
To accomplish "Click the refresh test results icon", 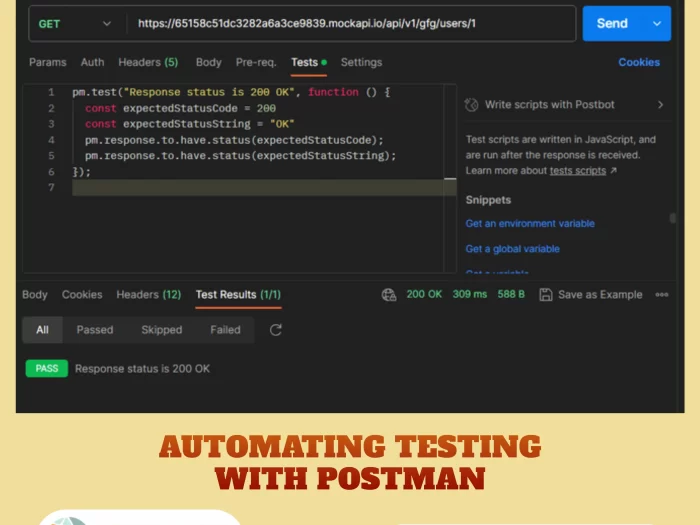I will [275, 330].
